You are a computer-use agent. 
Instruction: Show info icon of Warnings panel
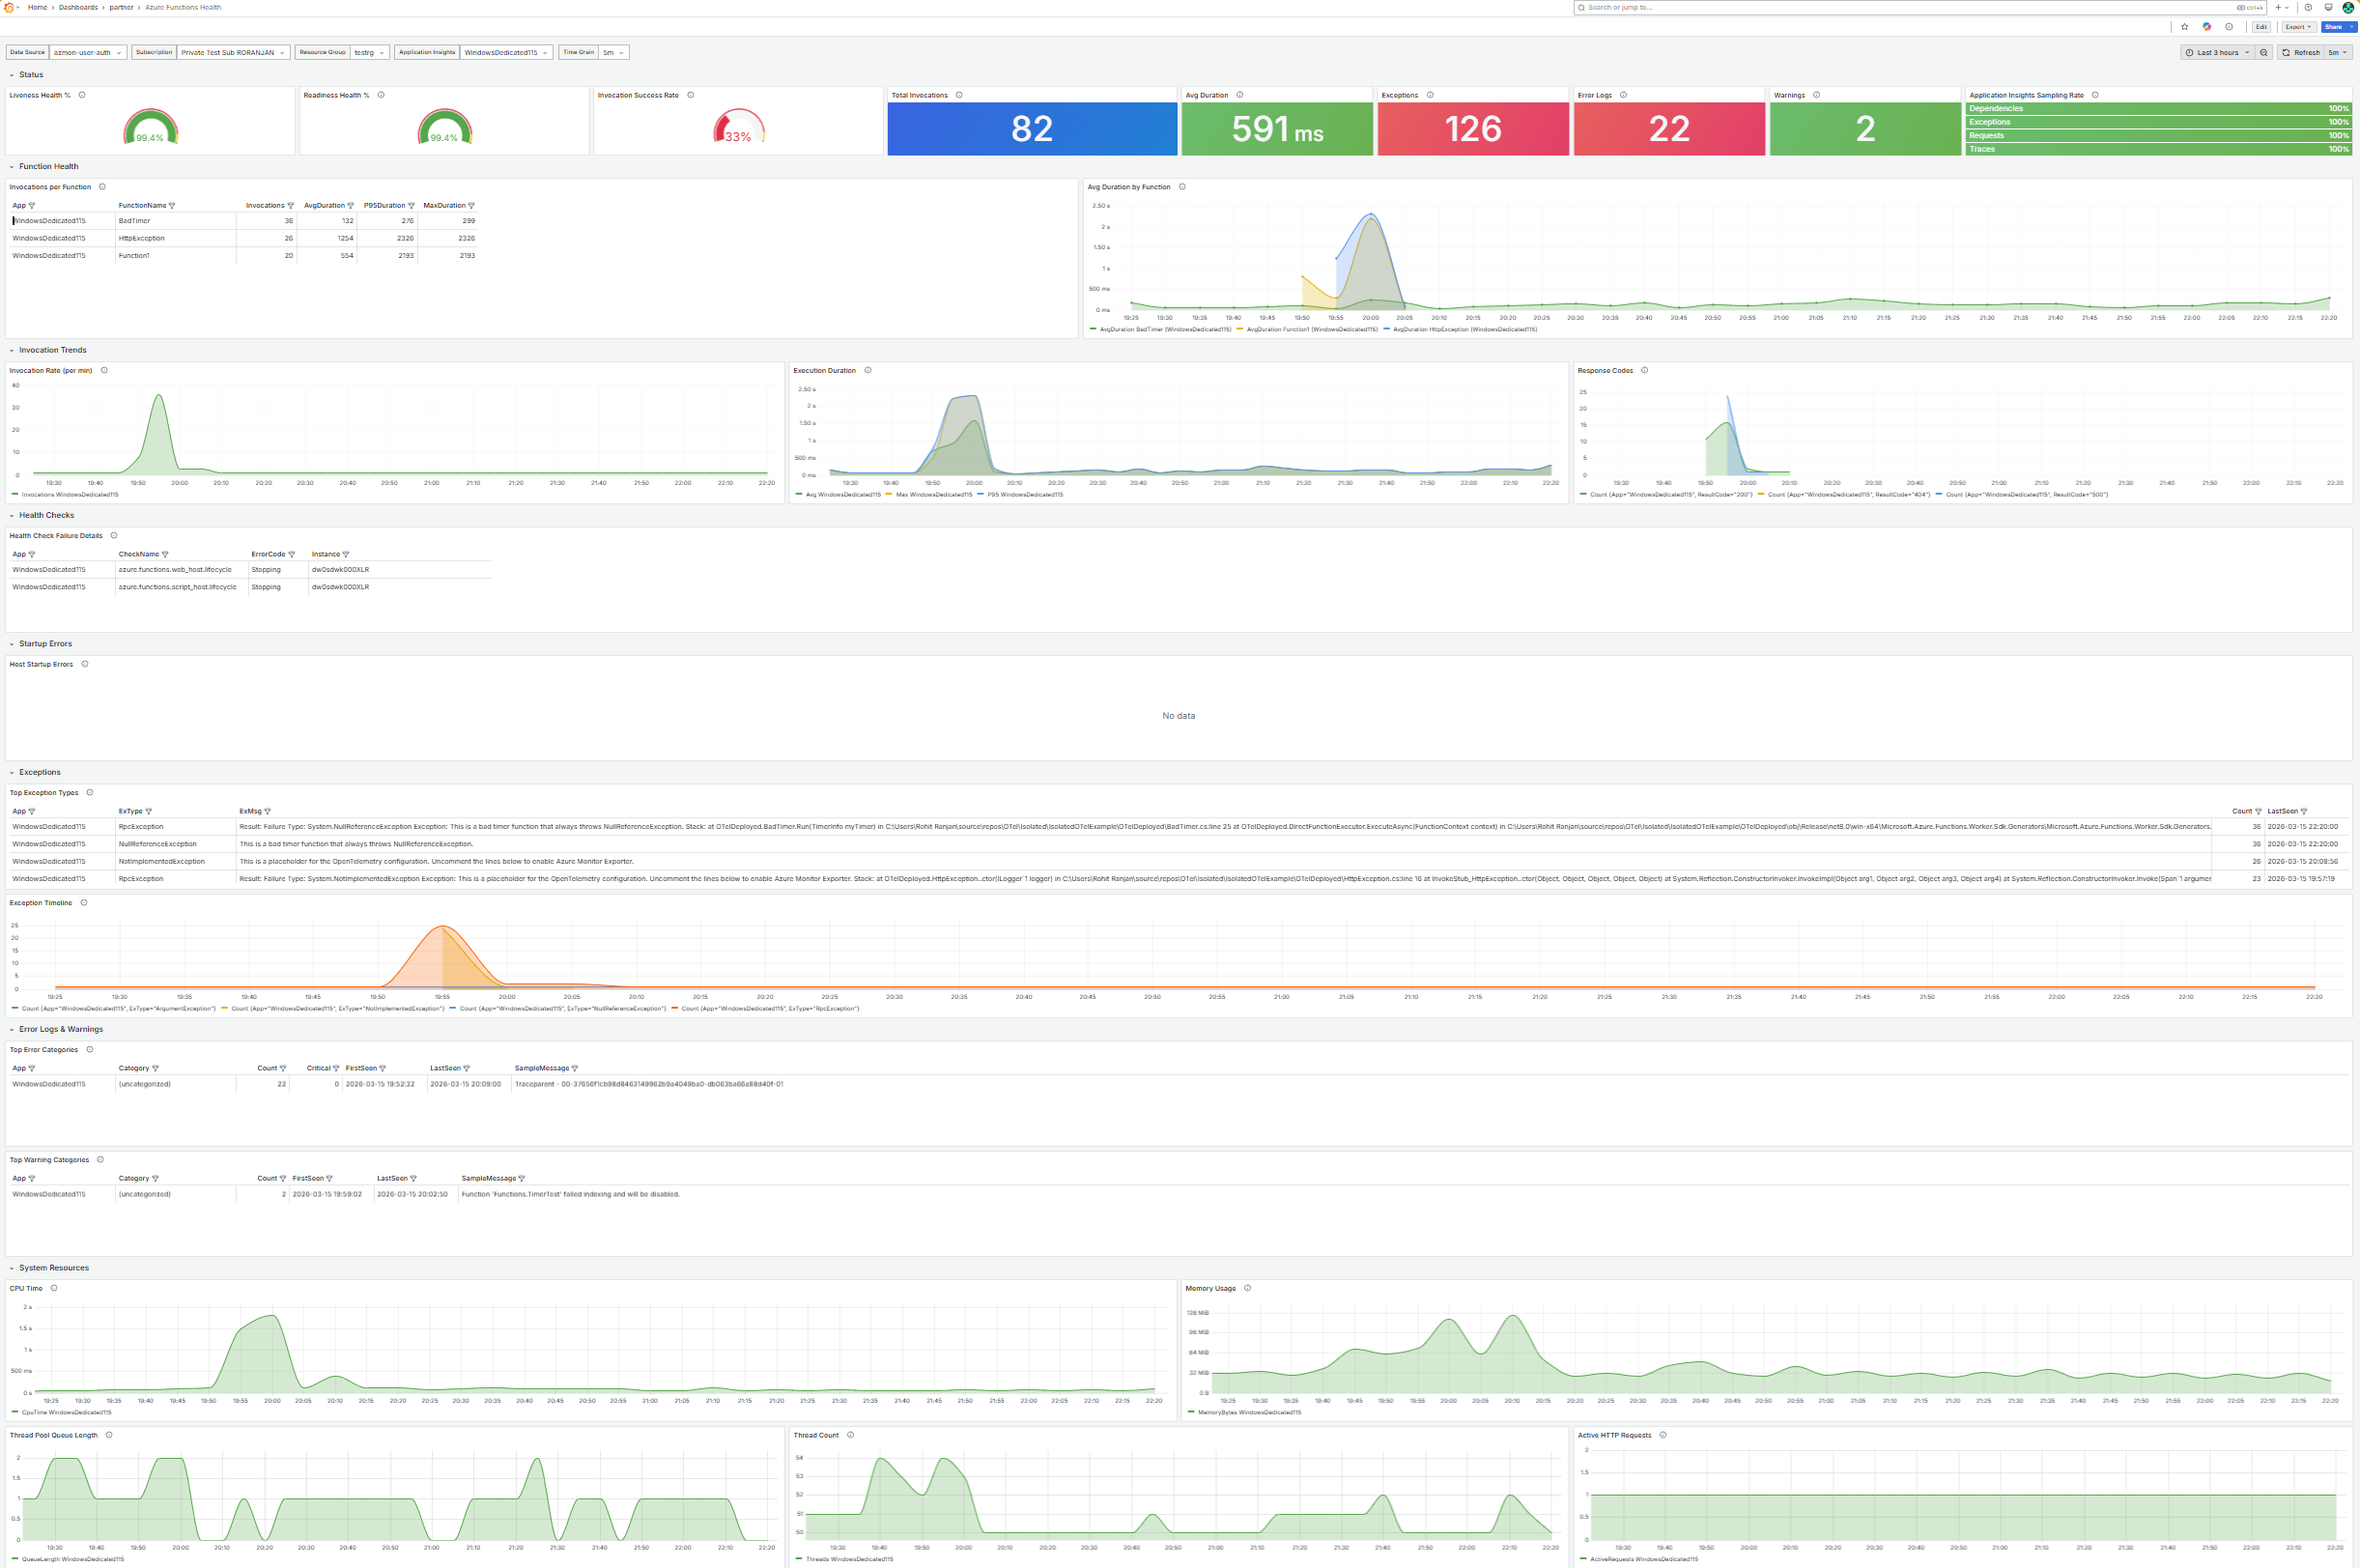click(x=1817, y=95)
